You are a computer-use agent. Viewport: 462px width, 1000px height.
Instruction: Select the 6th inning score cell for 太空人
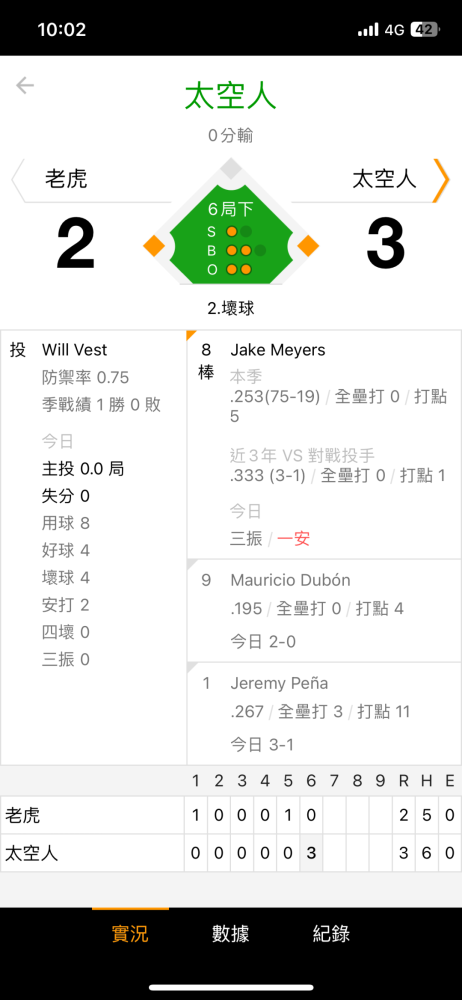click(311, 853)
